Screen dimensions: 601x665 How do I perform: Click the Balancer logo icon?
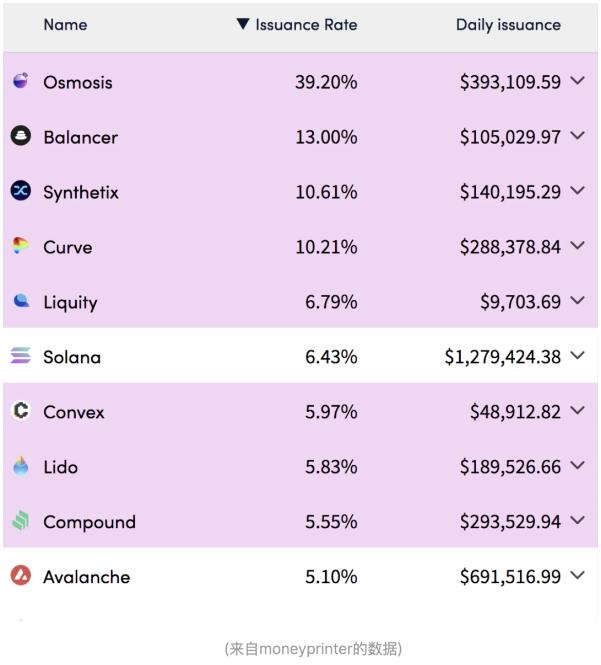20,136
